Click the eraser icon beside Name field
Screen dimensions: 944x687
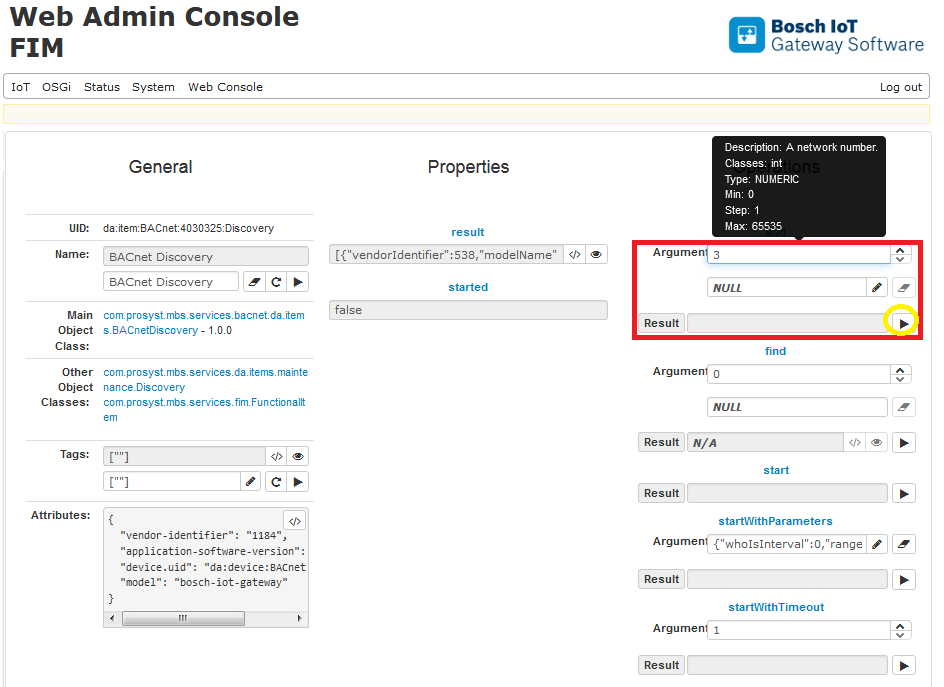(x=254, y=282)
